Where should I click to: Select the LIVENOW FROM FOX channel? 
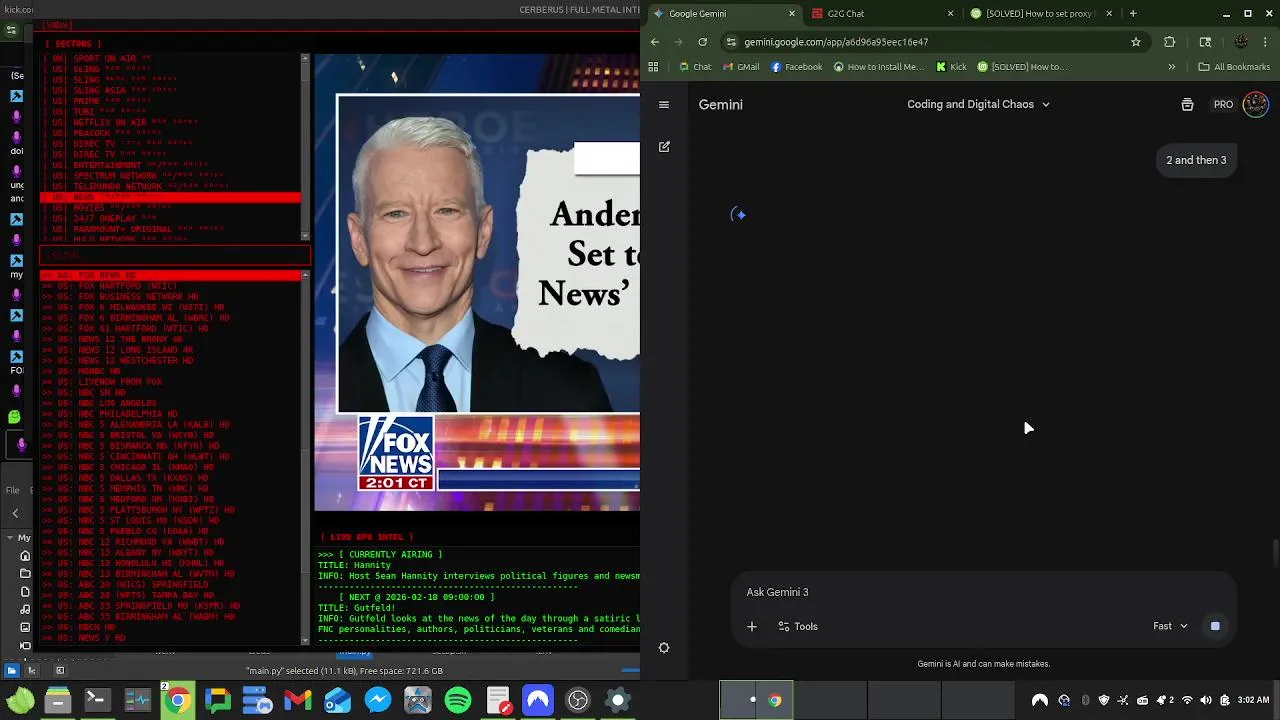[170, 382]
